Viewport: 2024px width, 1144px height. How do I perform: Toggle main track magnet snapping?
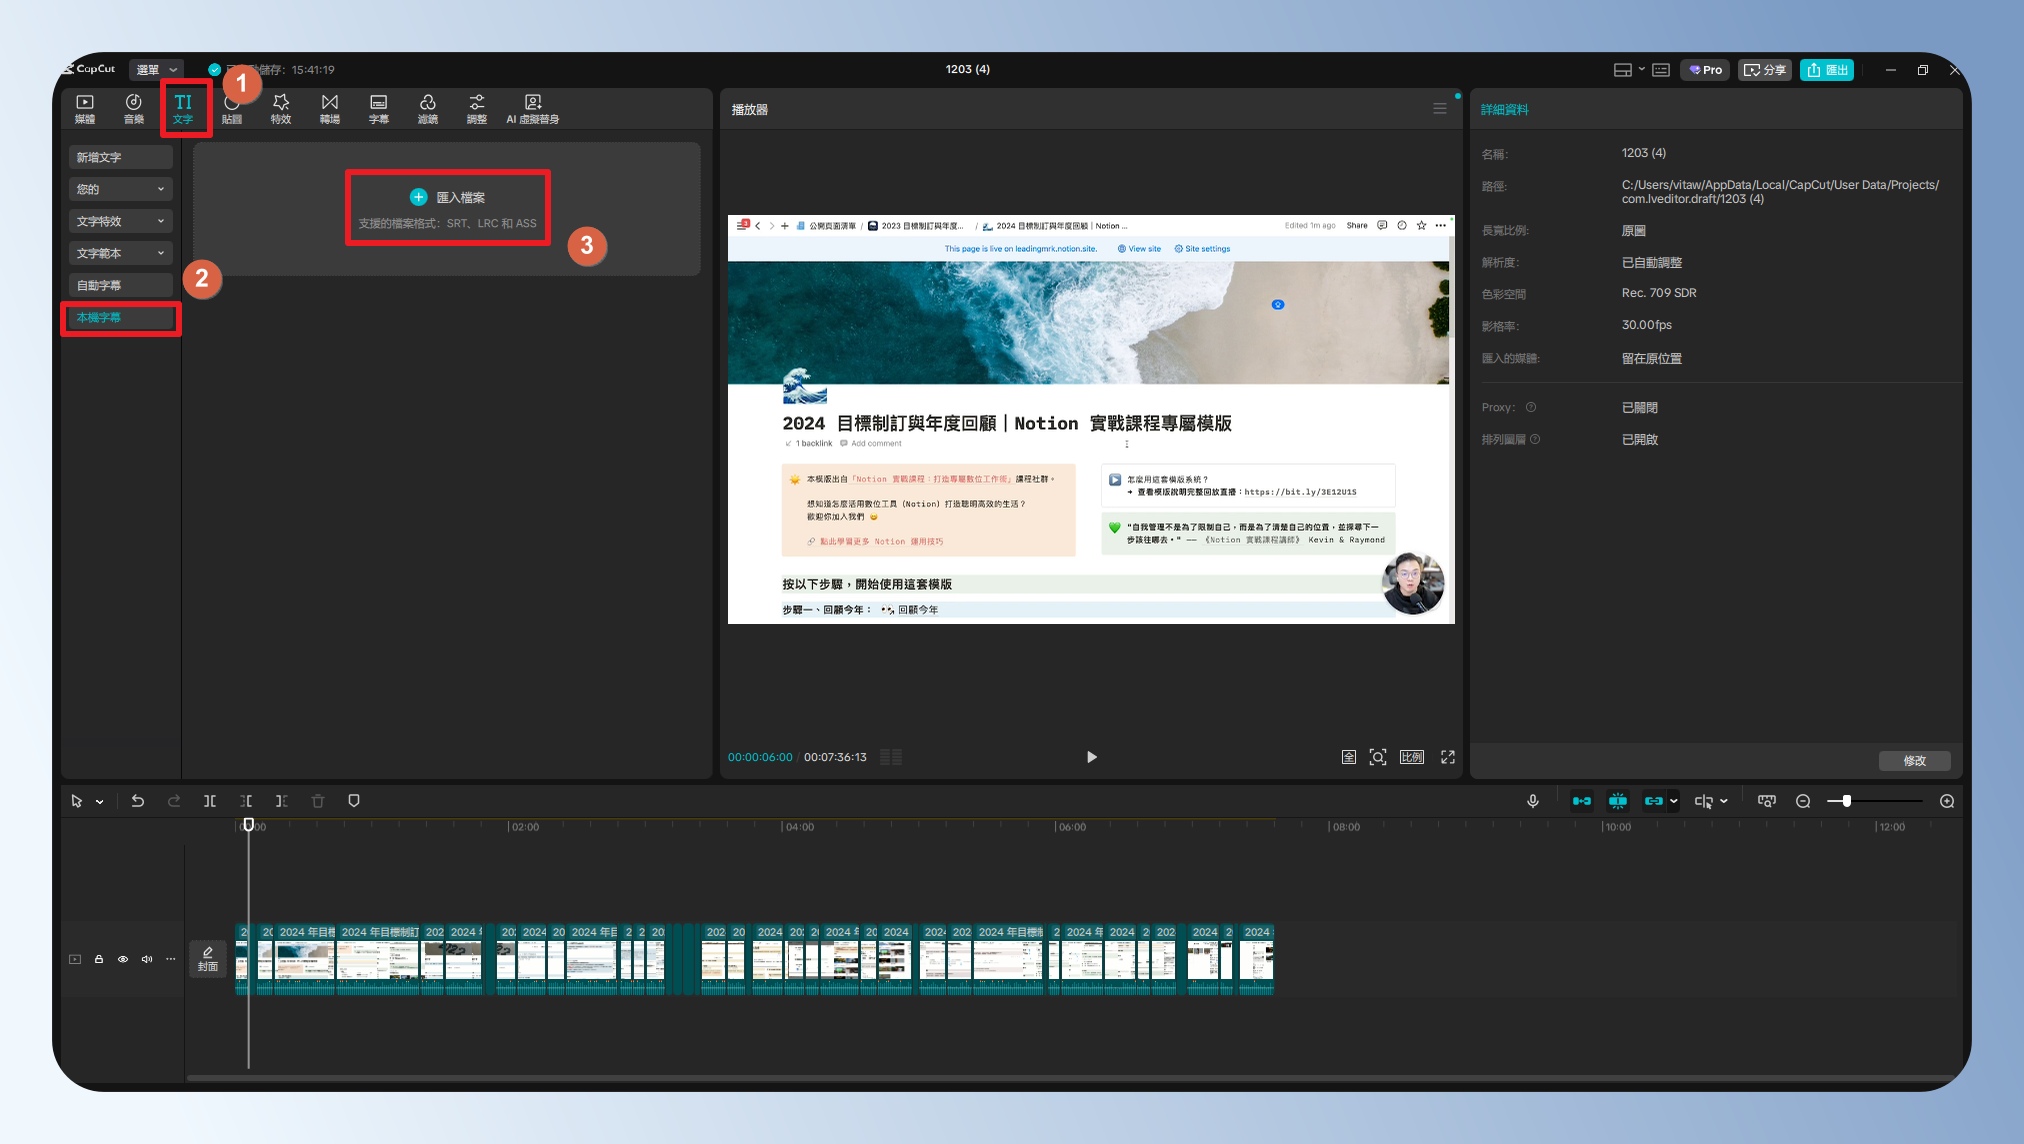1582,801
